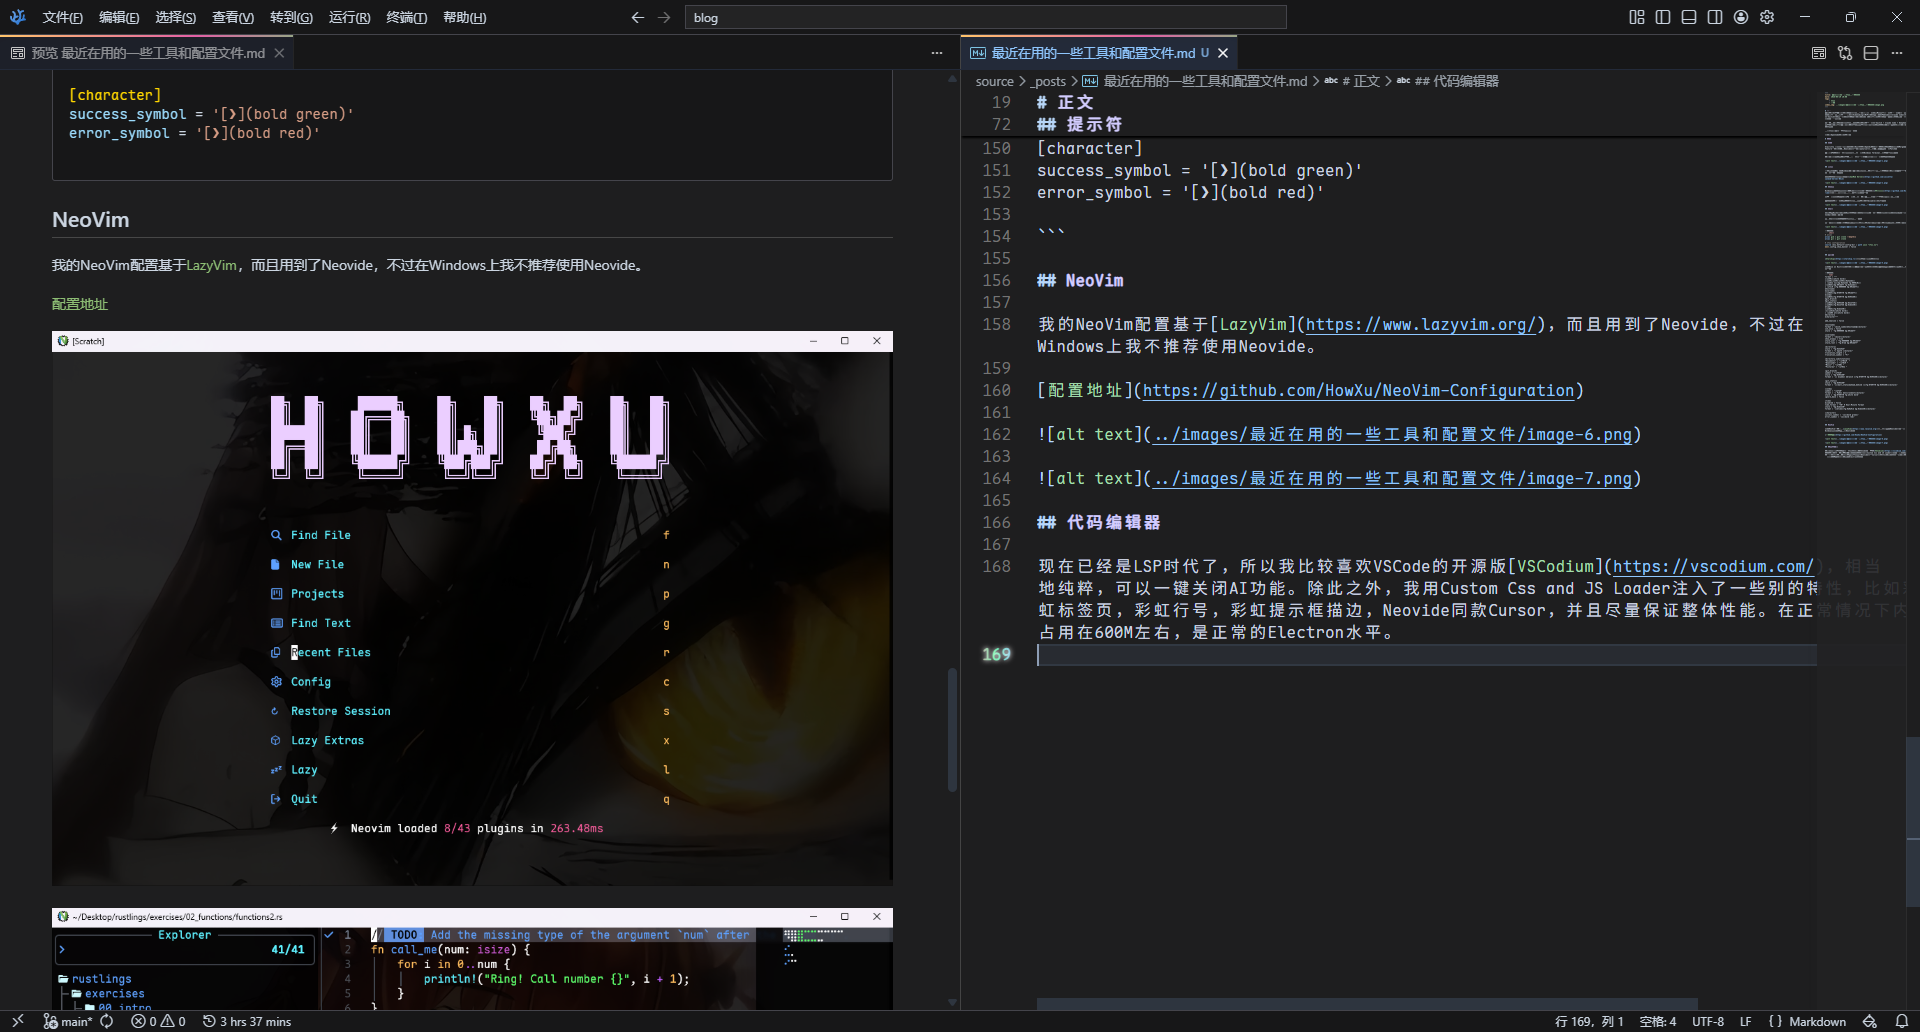Click sticky scroll header ## 提示符
Viewport: 1920px width, 1032px height.
point(1079,124)
